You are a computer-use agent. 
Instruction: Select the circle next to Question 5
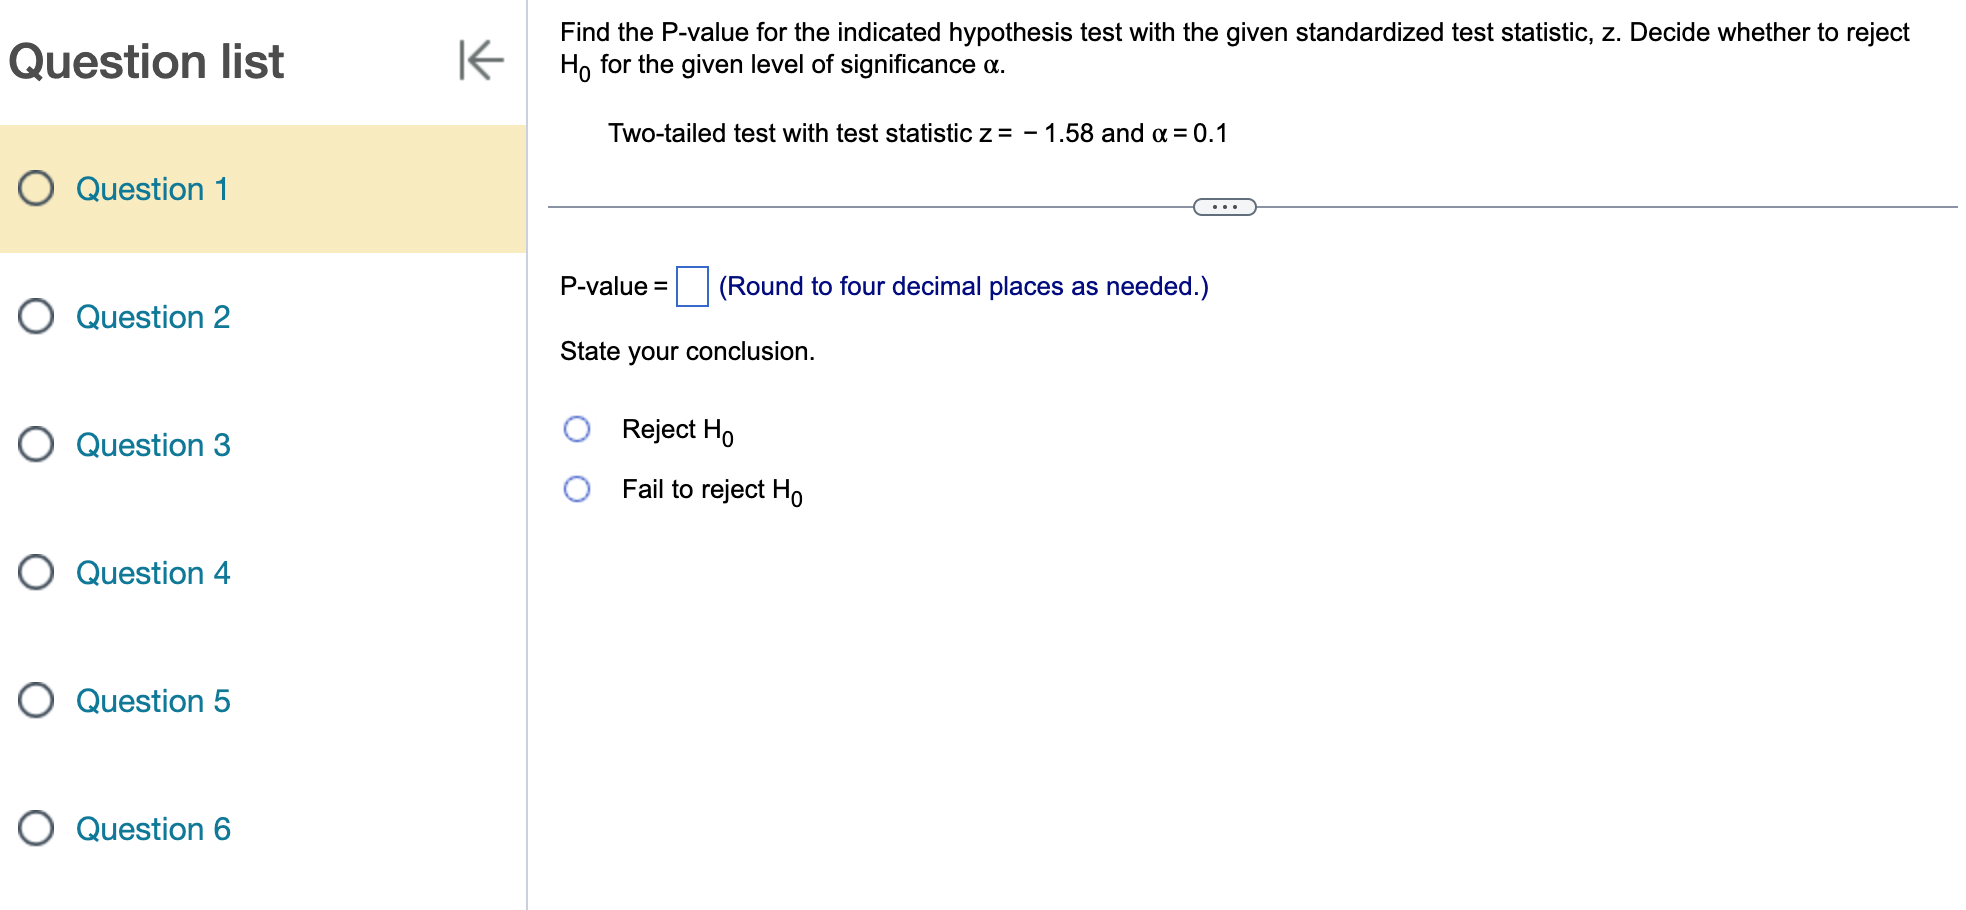36,701
